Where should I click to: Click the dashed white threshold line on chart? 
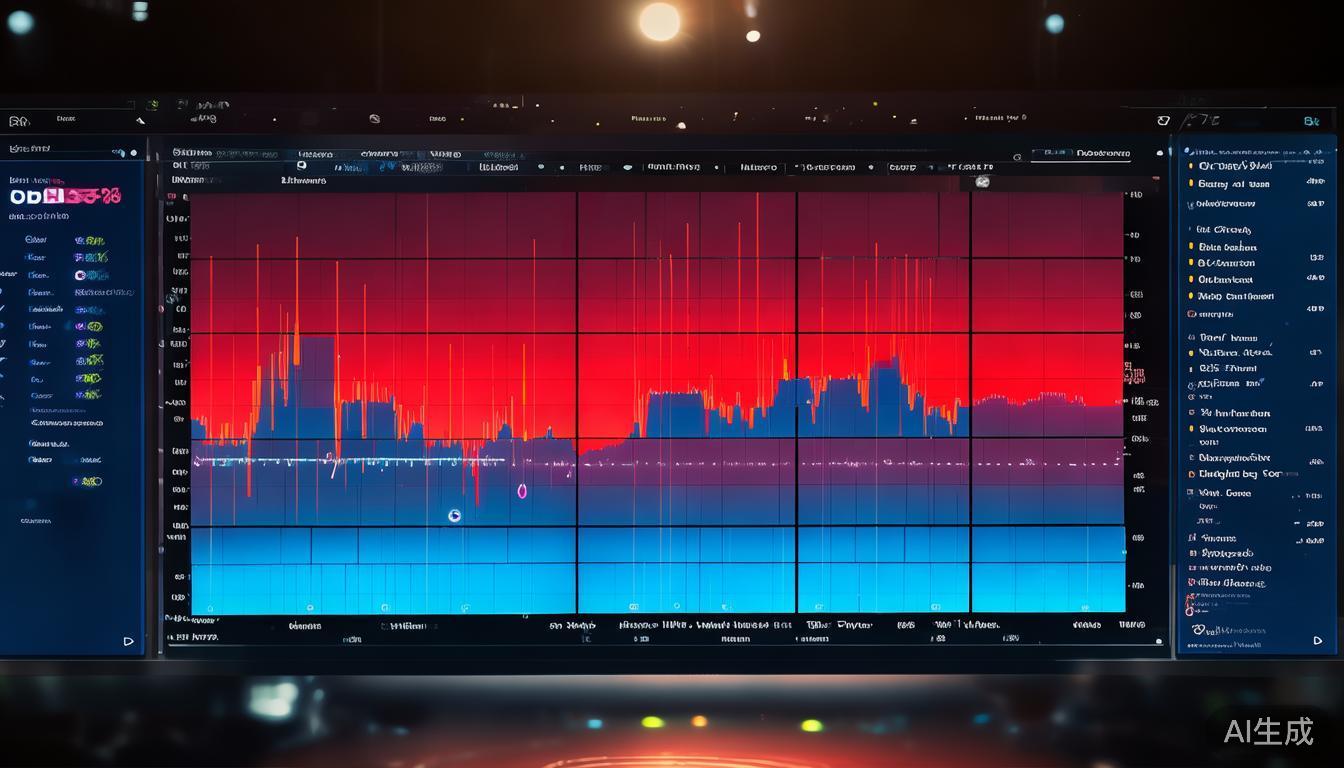point(350,461)
